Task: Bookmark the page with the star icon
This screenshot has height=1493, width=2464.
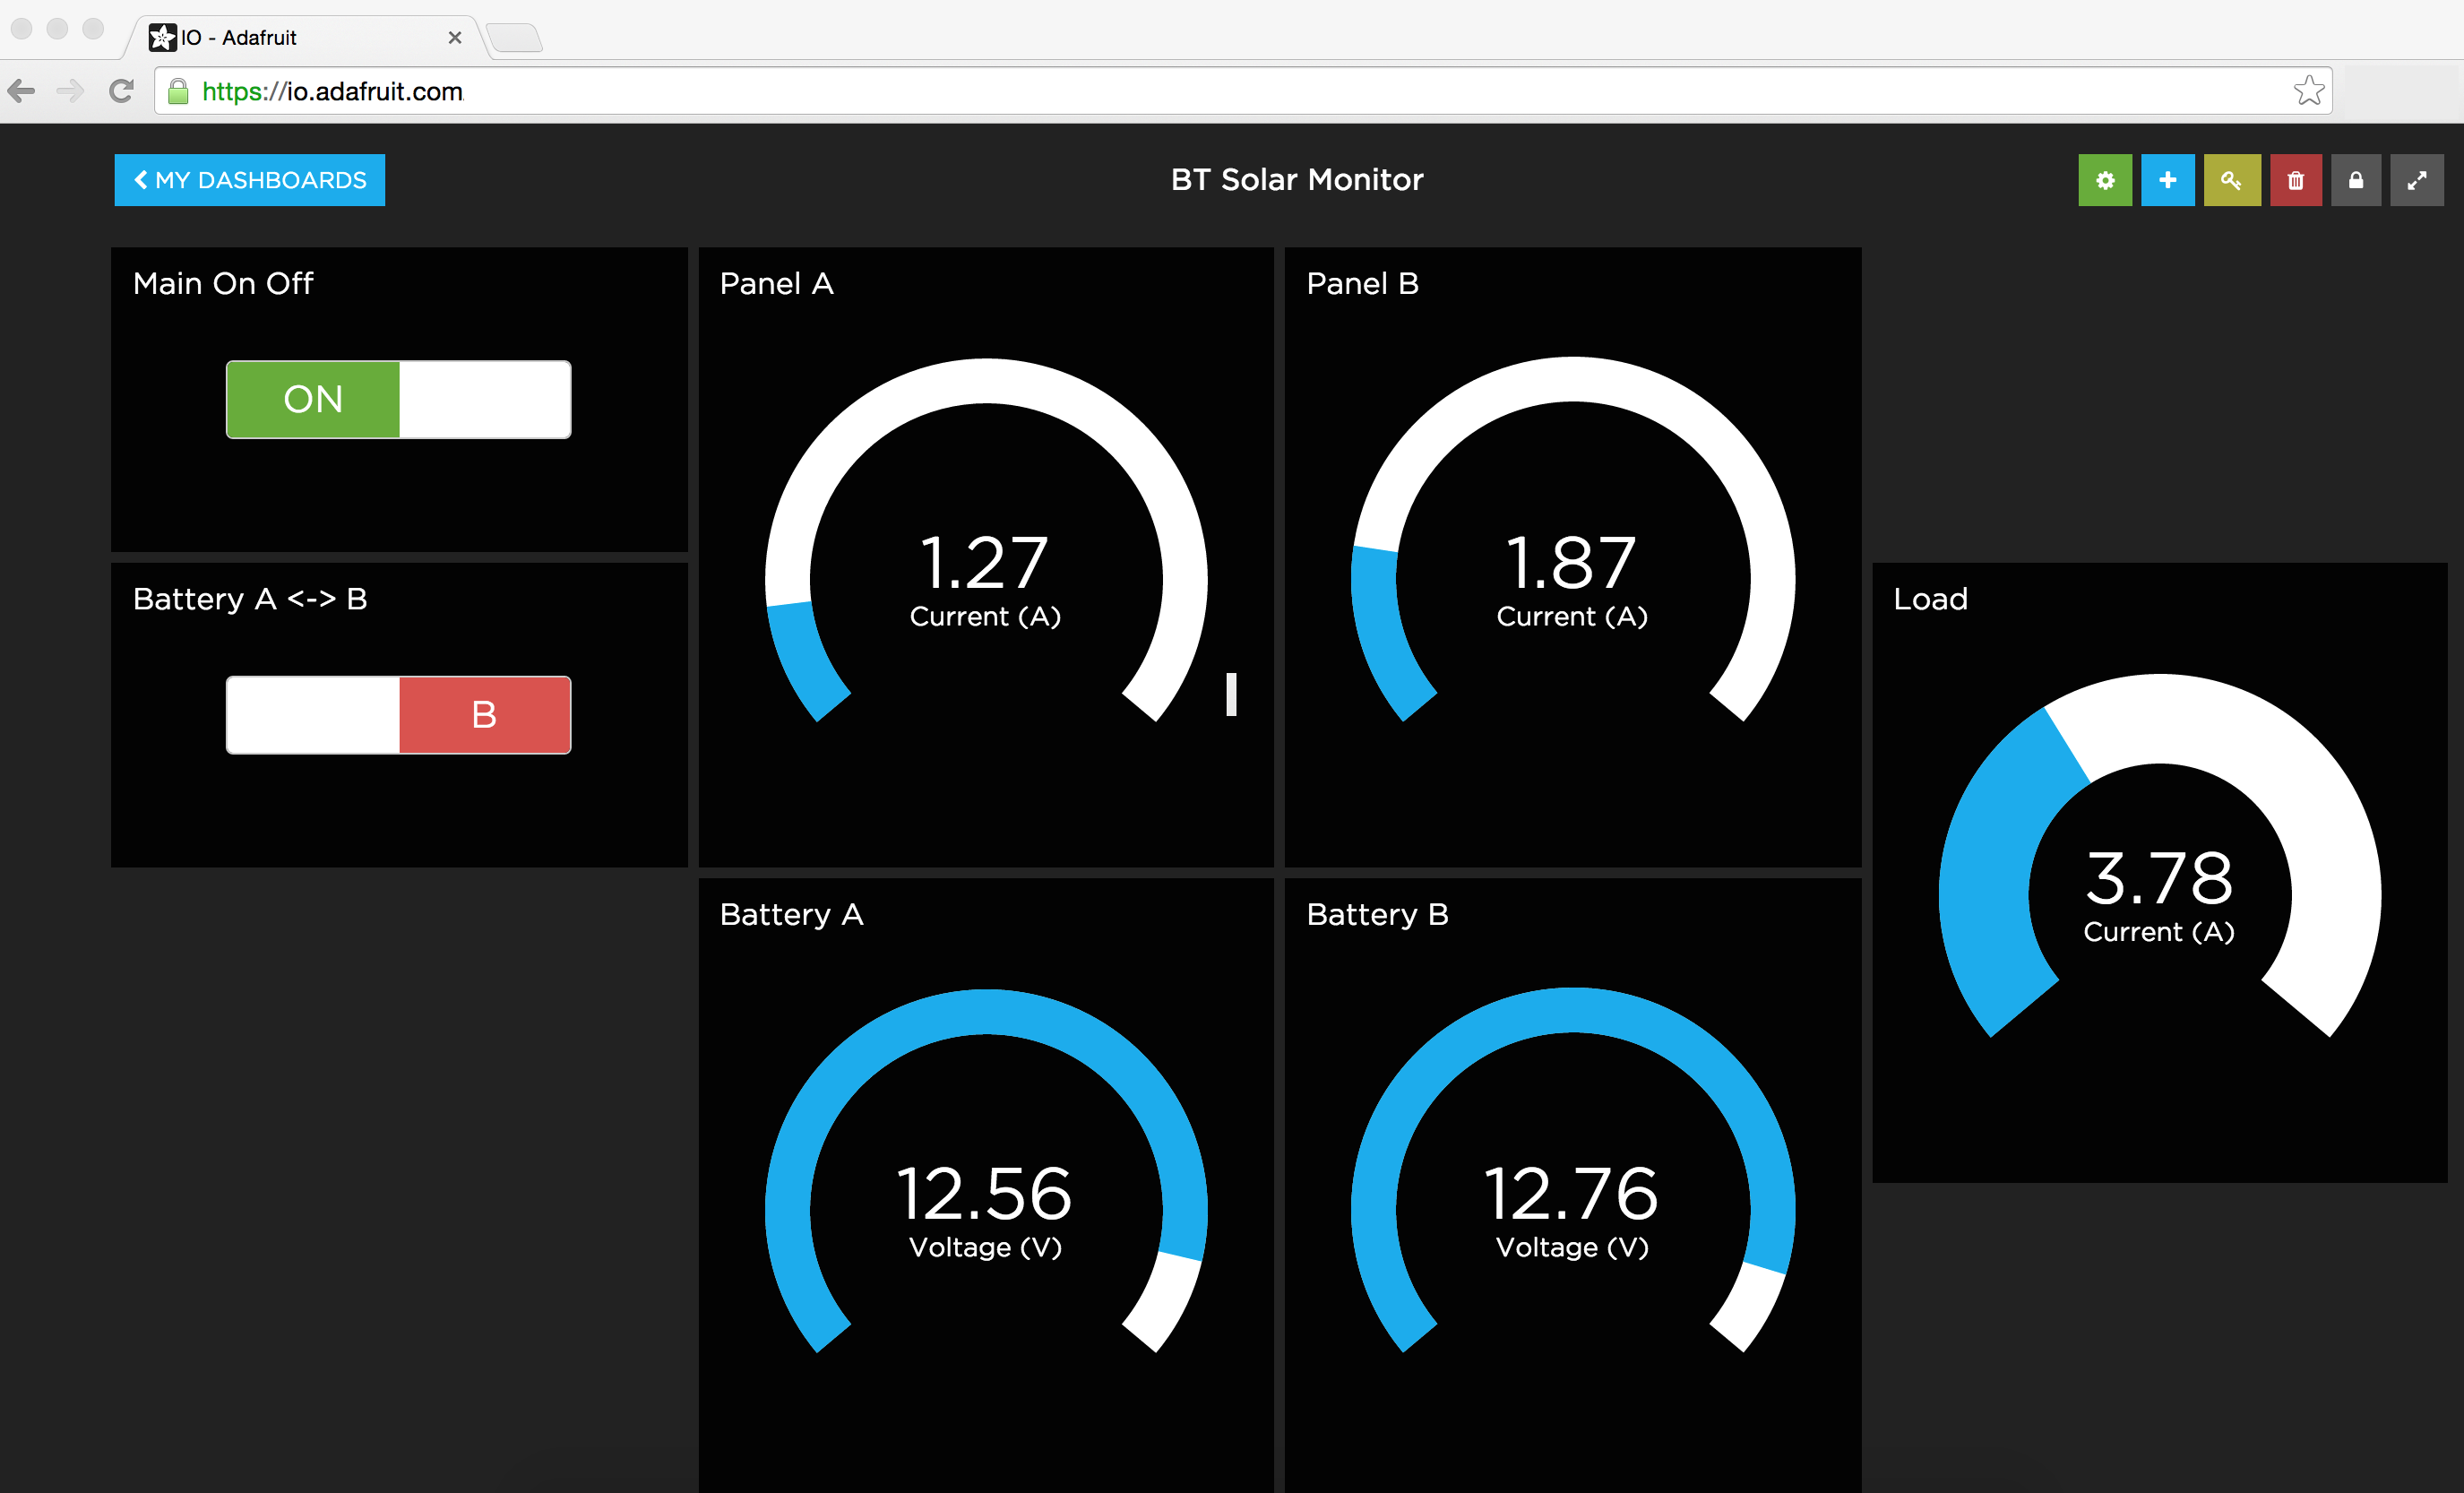Action: coord(2309,91)
